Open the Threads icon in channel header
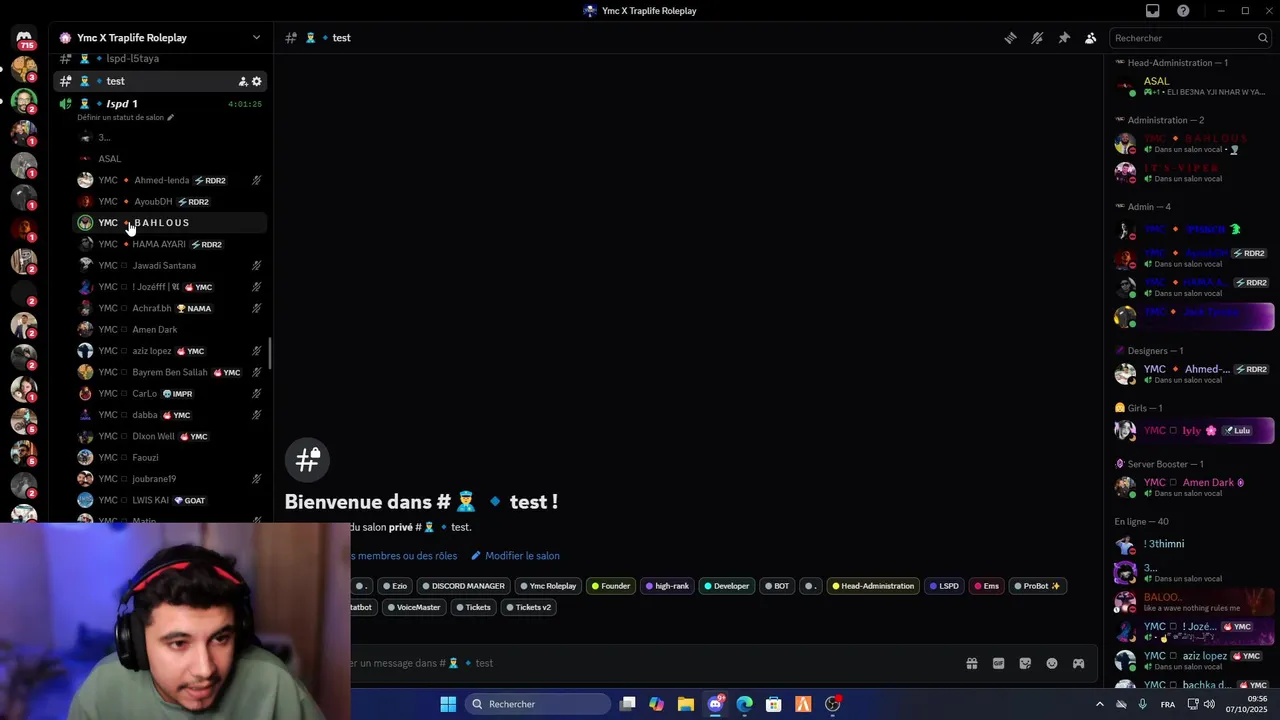1280x720 pixels. (1010, 38)
